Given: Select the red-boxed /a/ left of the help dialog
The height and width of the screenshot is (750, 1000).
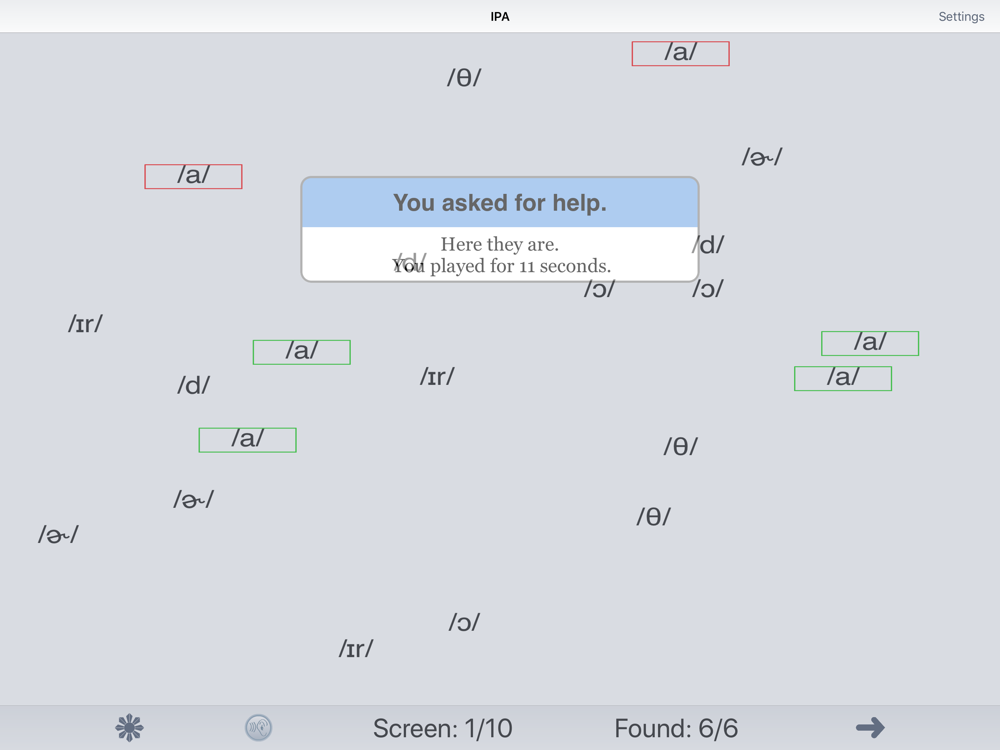Looking at the screenshot, I should pos(193,176).
